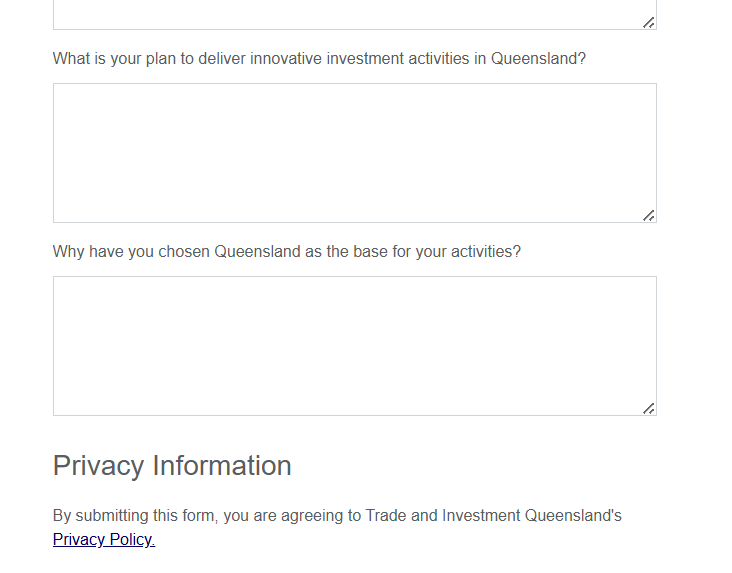
Task: Click the word 'Policy' in the privacy hyperlink
Action: (x=132, y=540)
